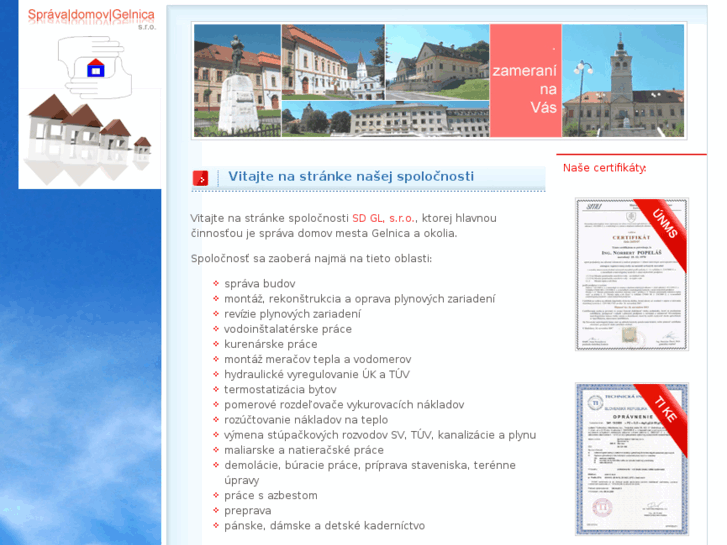Select 'výmena stúpačkových rozvodov' list item
Viewport: 727px width, 545px height.
(380, 435)
